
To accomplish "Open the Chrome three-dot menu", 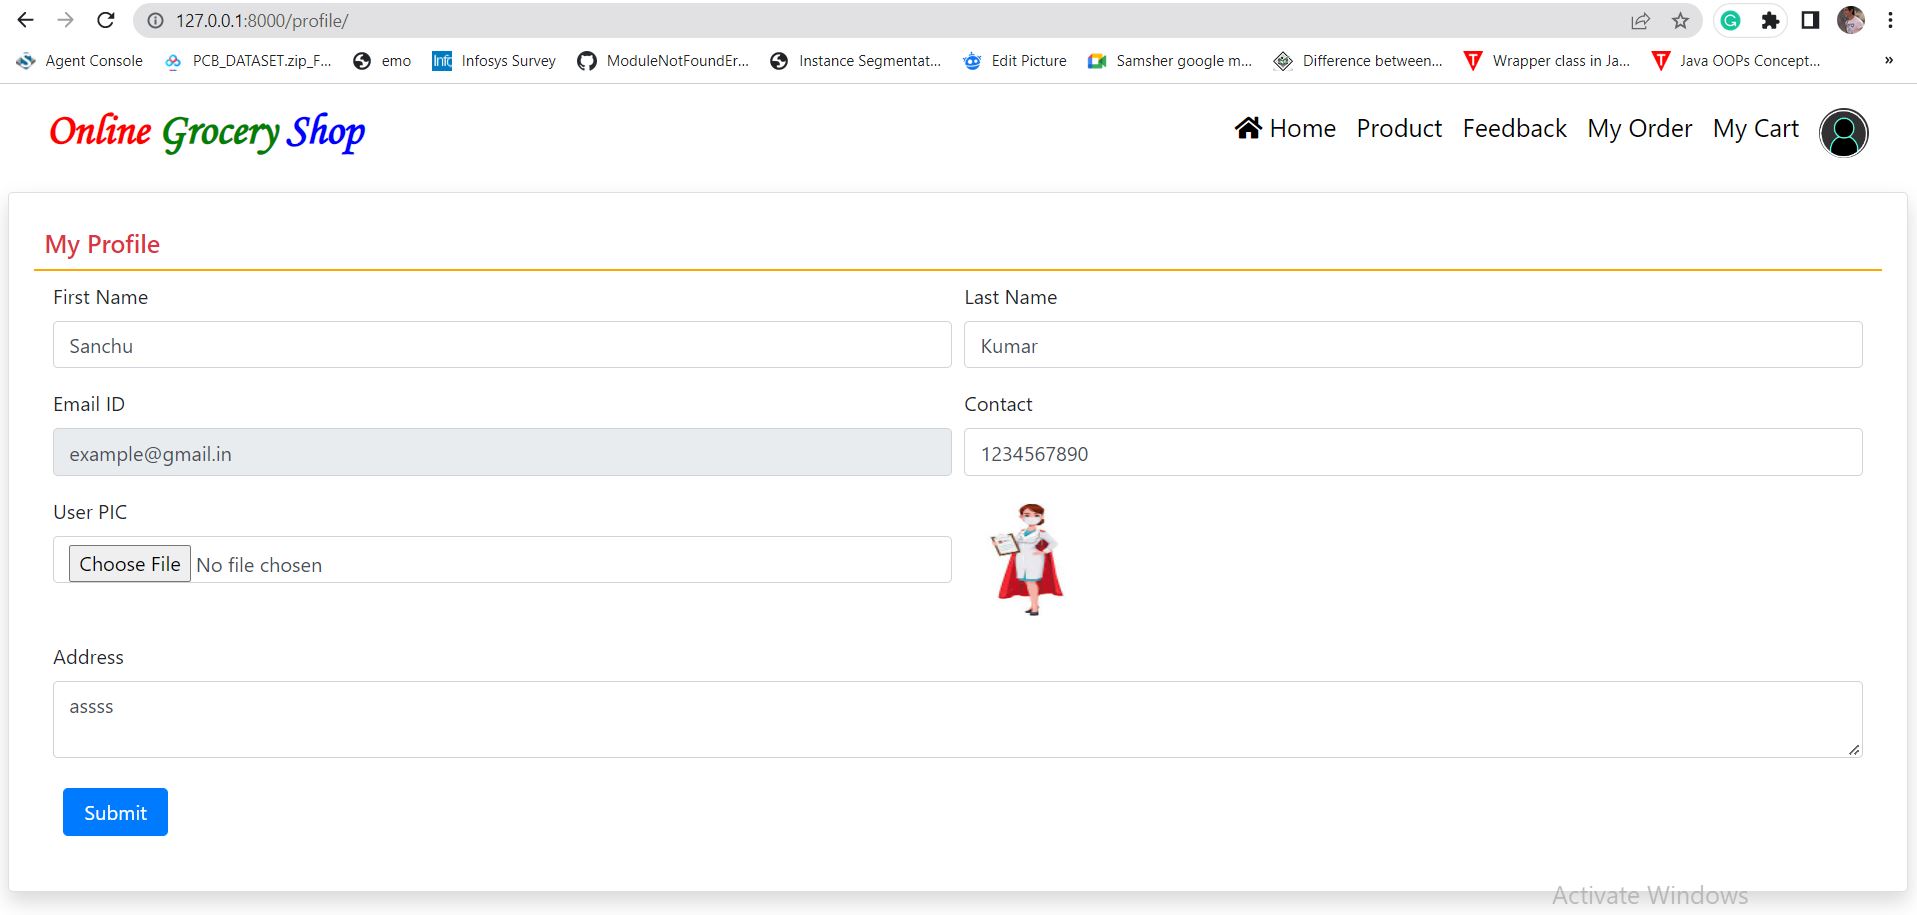I will [x=1890, y=20].
